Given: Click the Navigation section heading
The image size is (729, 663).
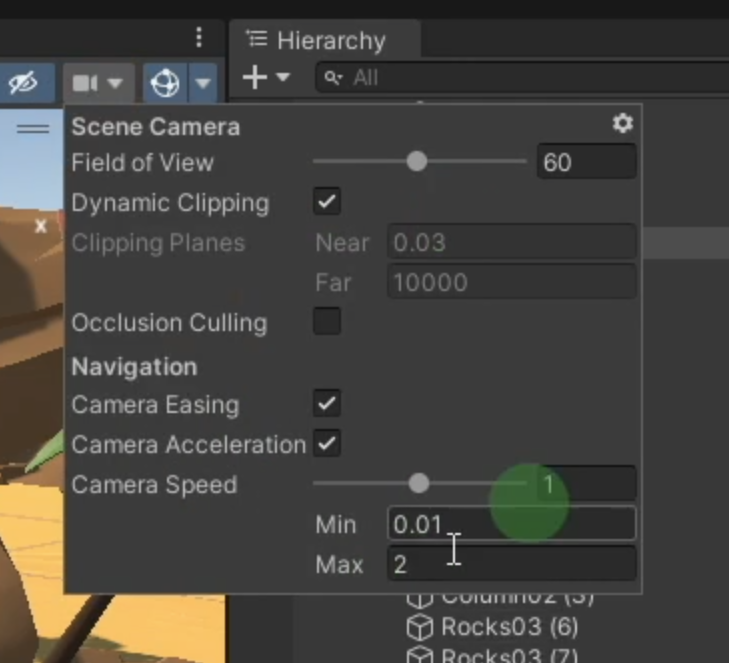Looking at the screenshot, I should pos(134,367).
